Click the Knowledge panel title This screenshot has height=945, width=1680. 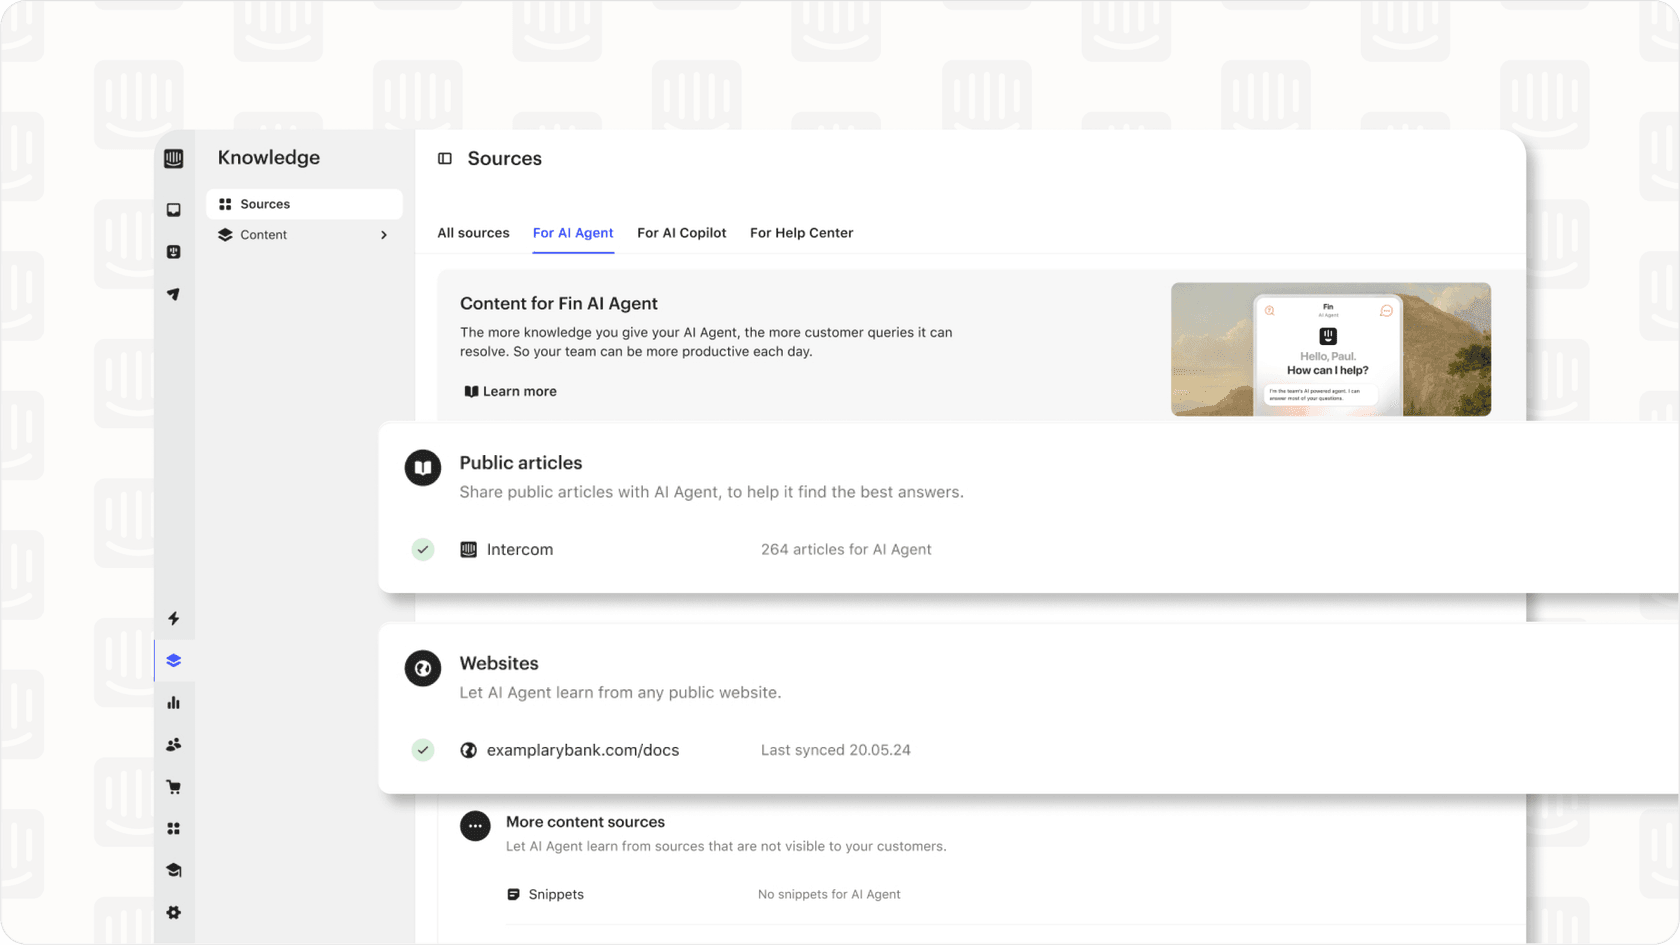pyautogui.click(x=269, y=158)
